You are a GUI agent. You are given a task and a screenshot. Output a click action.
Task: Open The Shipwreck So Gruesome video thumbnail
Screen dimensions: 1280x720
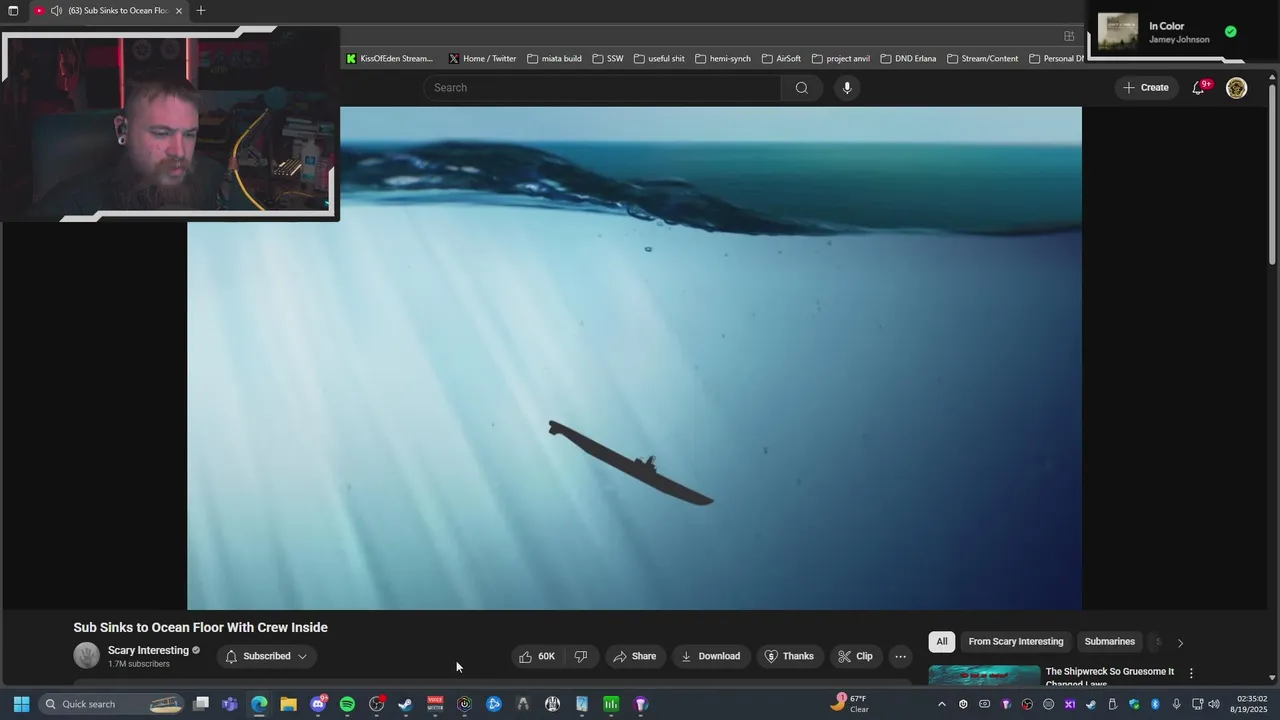click(984, 676)
